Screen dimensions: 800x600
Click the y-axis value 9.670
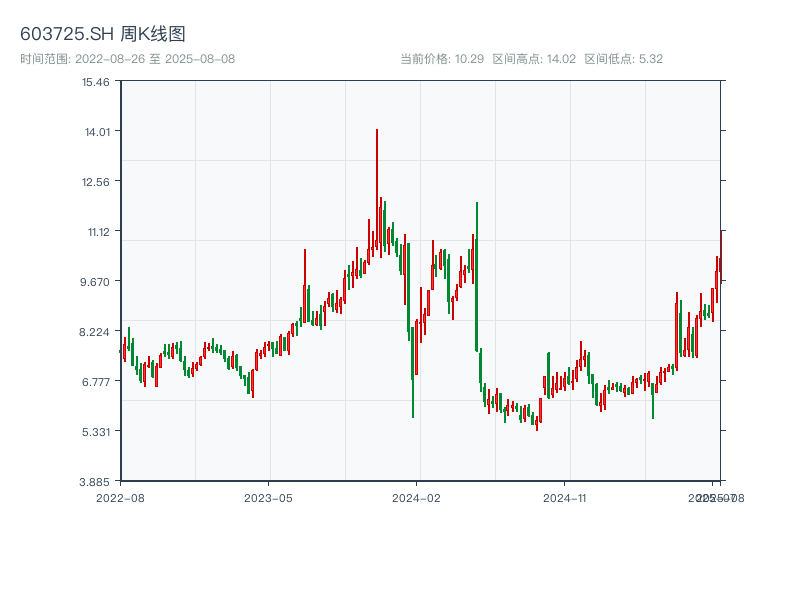[95, 282]
